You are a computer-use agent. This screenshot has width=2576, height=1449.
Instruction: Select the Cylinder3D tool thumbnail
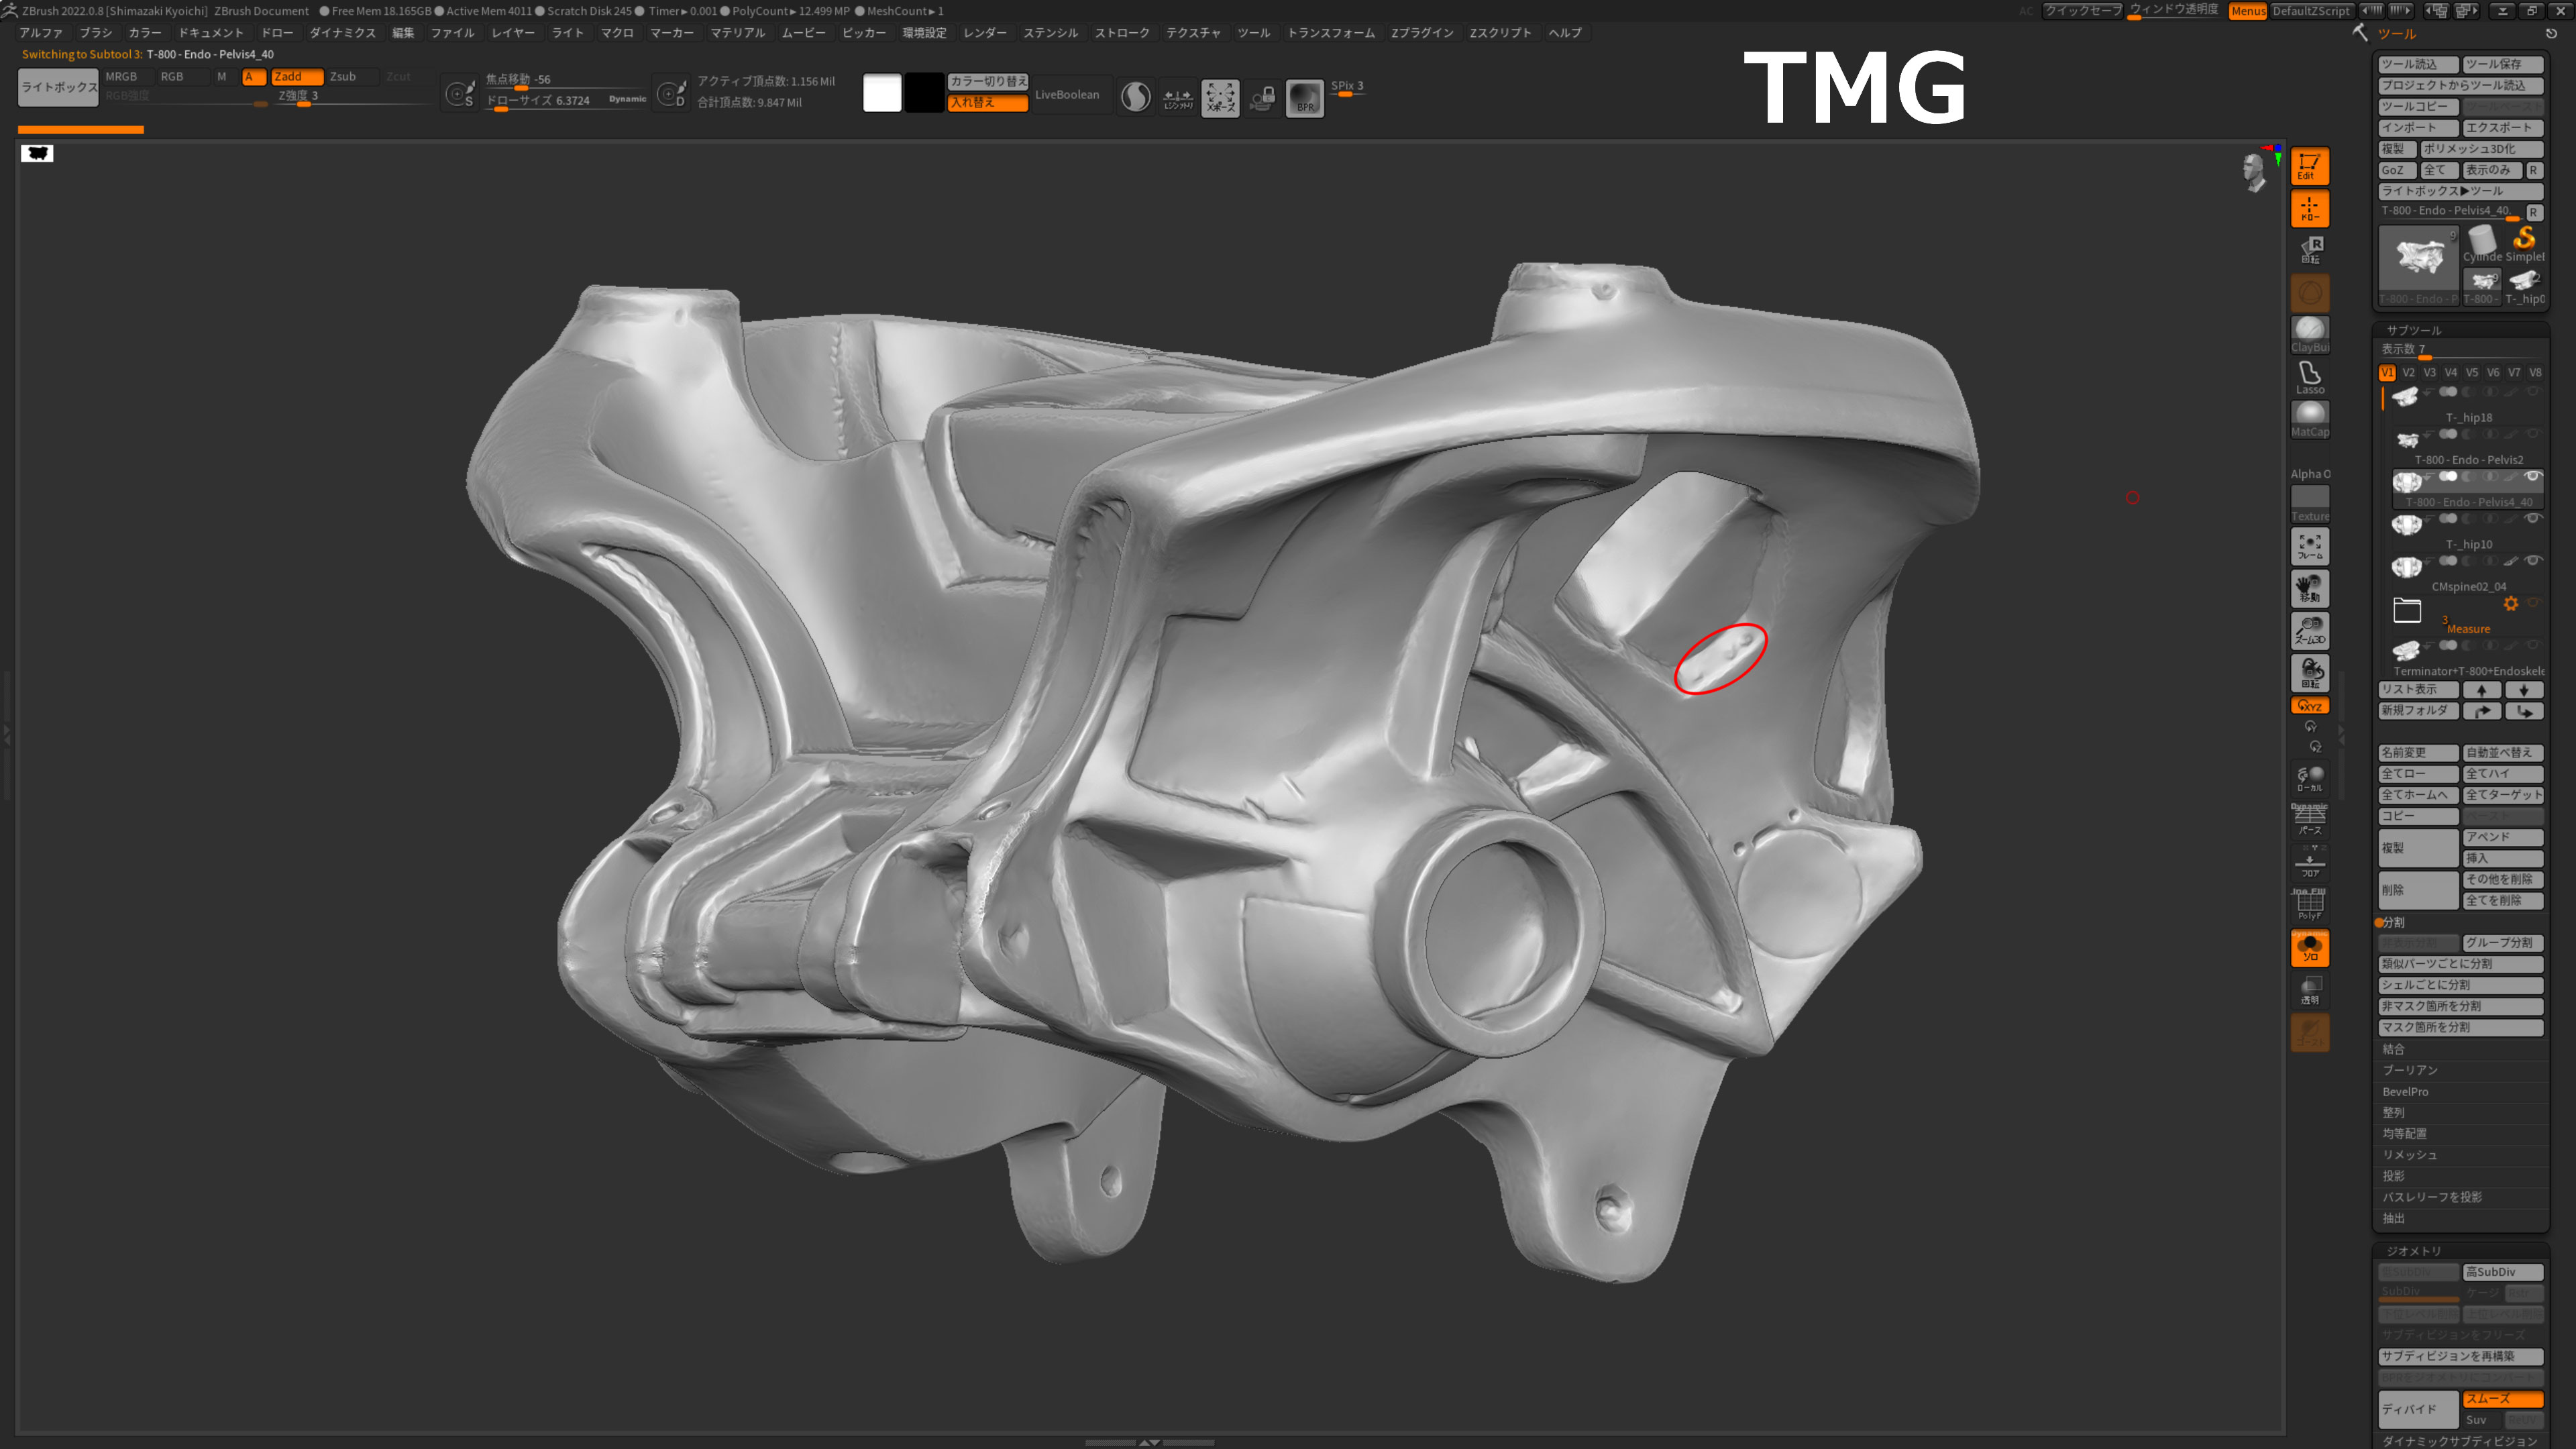click(x=2482, y=245)
